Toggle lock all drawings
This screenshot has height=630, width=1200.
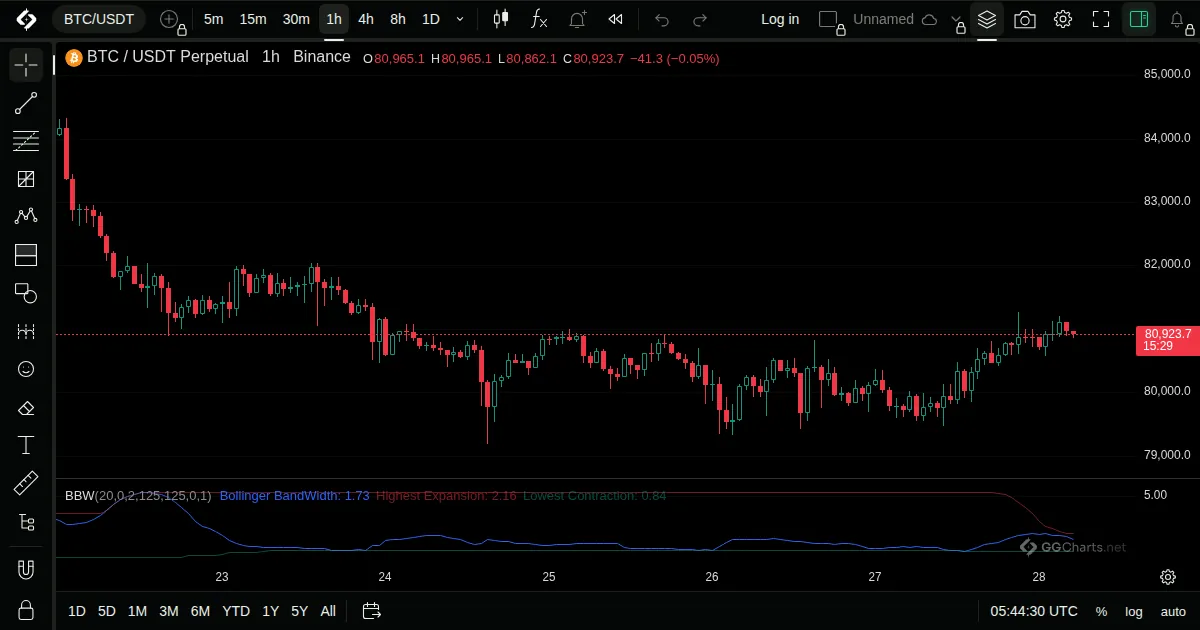26,610
